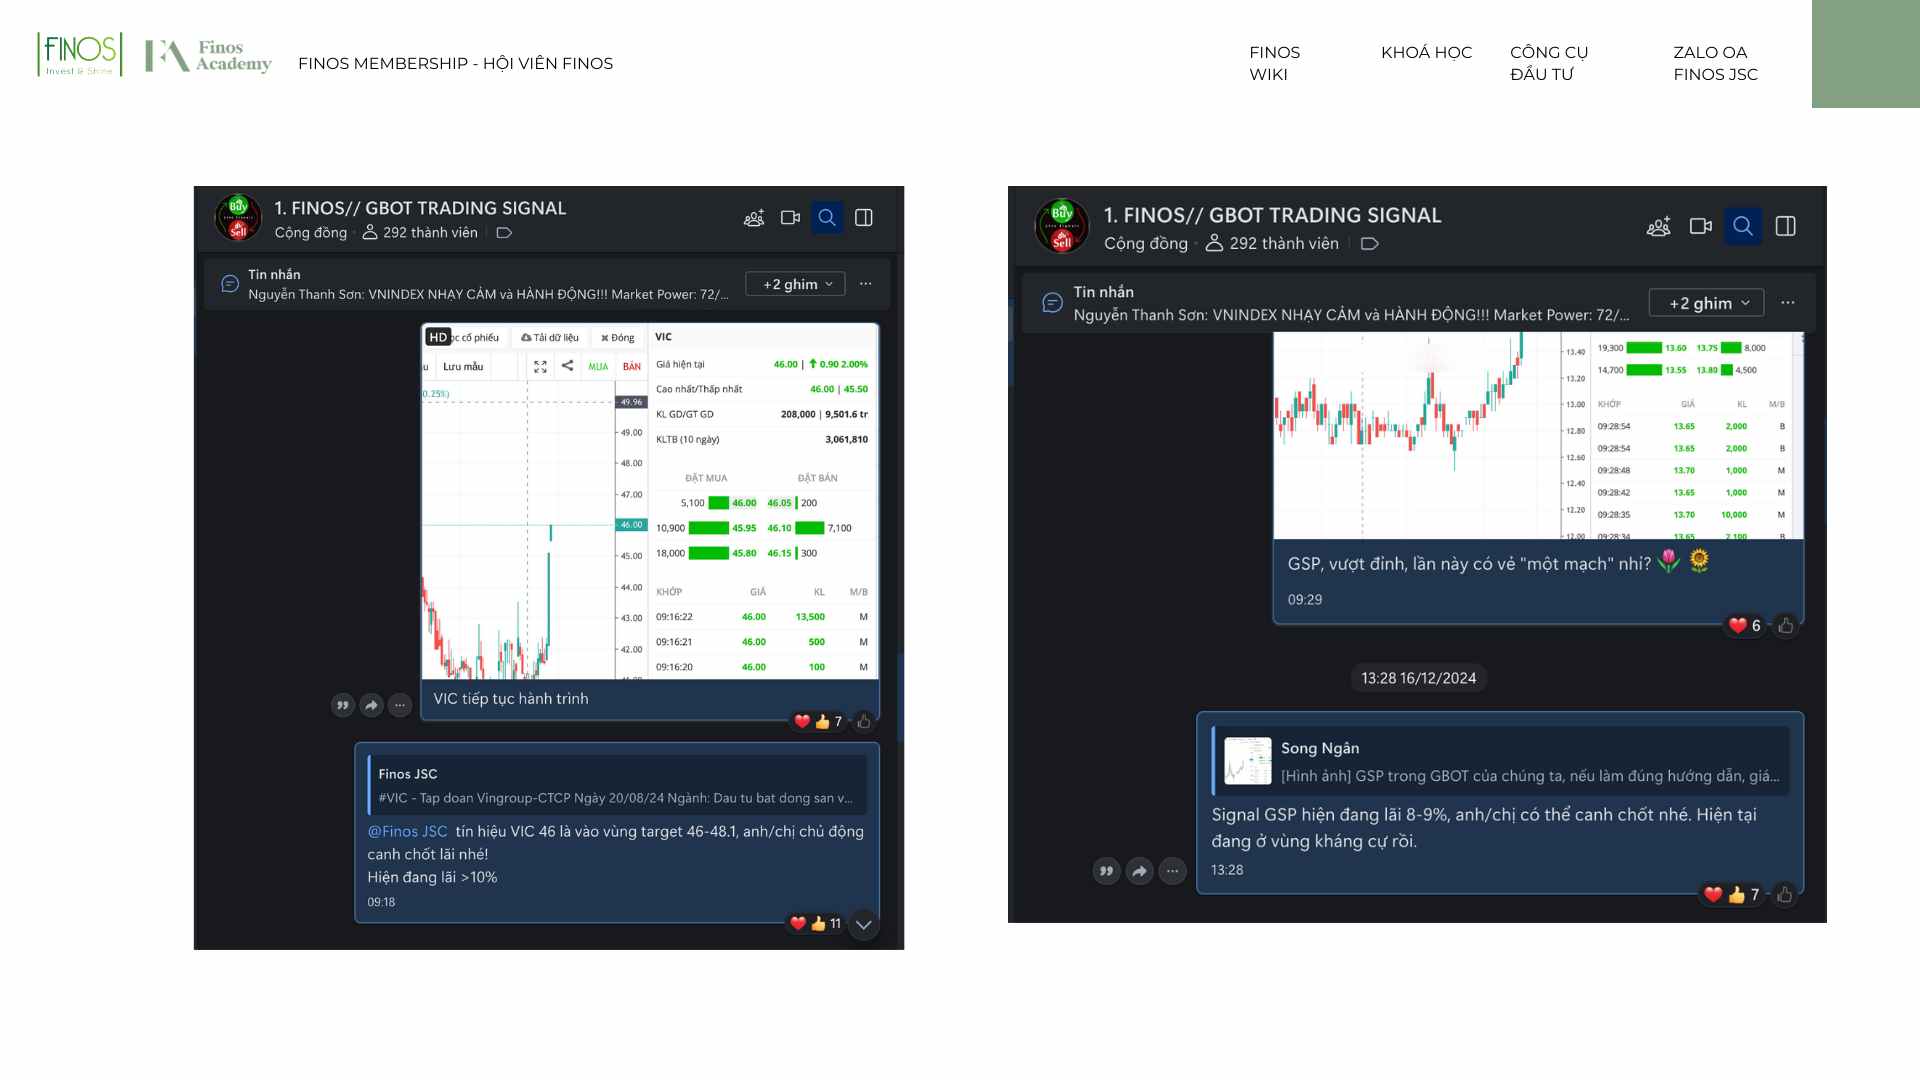This screenshot has width=1920, height=1080.
Task: Click forward arrow icon beside GSP signal message
Action: pos(1139,872)
